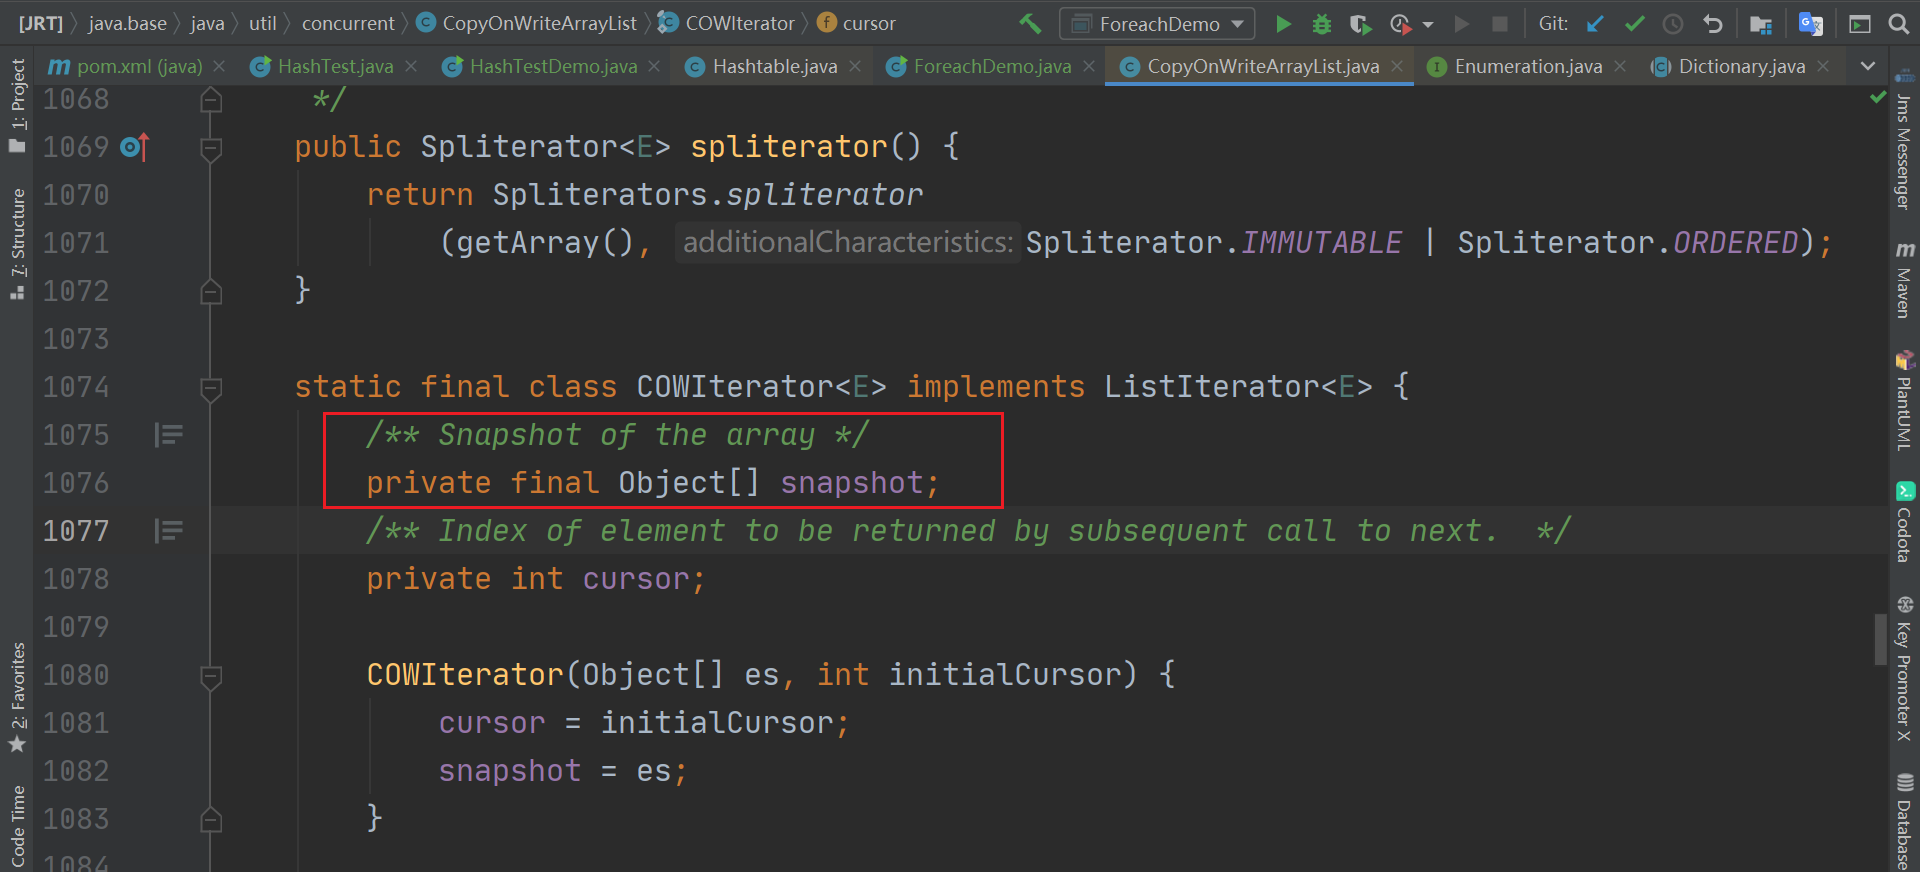1920x872 pixels.
Task: Collapse COWIterator constructor fold line 1080
Action: coord(211,676)
